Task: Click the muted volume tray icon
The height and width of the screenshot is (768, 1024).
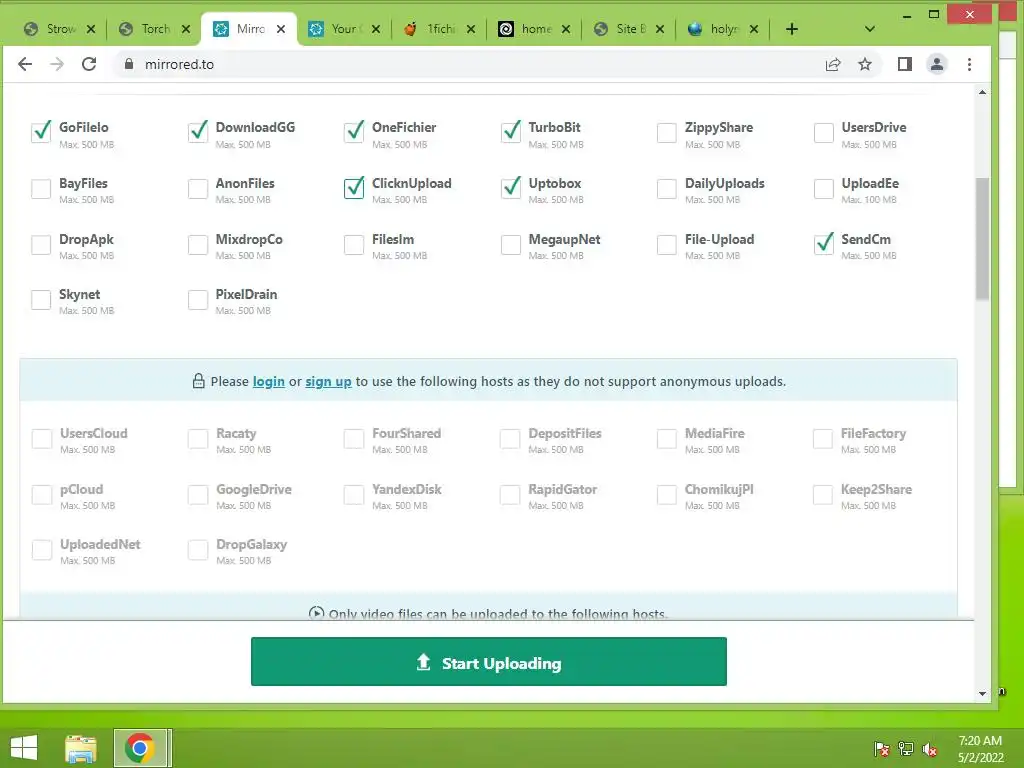Action: tap(929, 749)
